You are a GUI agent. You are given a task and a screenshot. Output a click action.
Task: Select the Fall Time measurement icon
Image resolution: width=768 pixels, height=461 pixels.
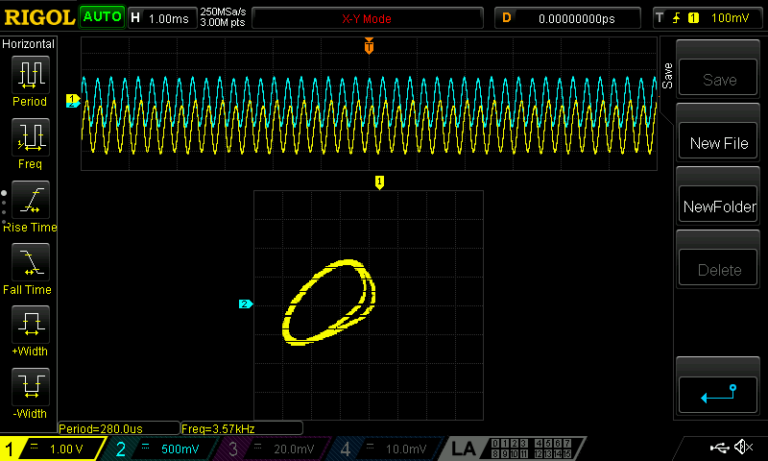[30, 262]
